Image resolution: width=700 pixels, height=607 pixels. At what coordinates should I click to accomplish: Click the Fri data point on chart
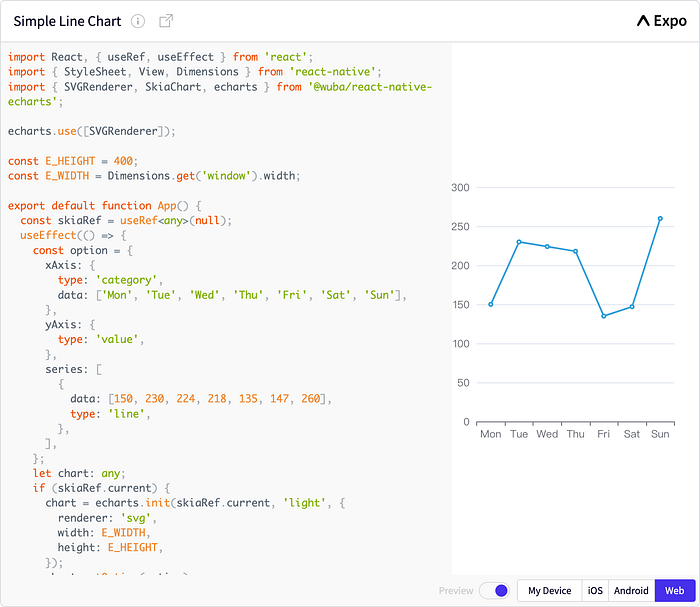coord(604,316)
